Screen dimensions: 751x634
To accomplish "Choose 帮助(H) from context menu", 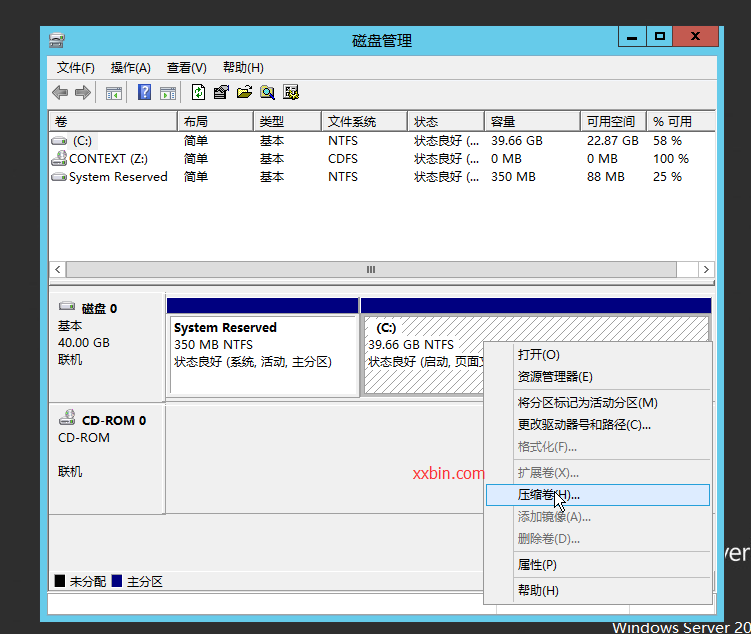I will 598,591.
